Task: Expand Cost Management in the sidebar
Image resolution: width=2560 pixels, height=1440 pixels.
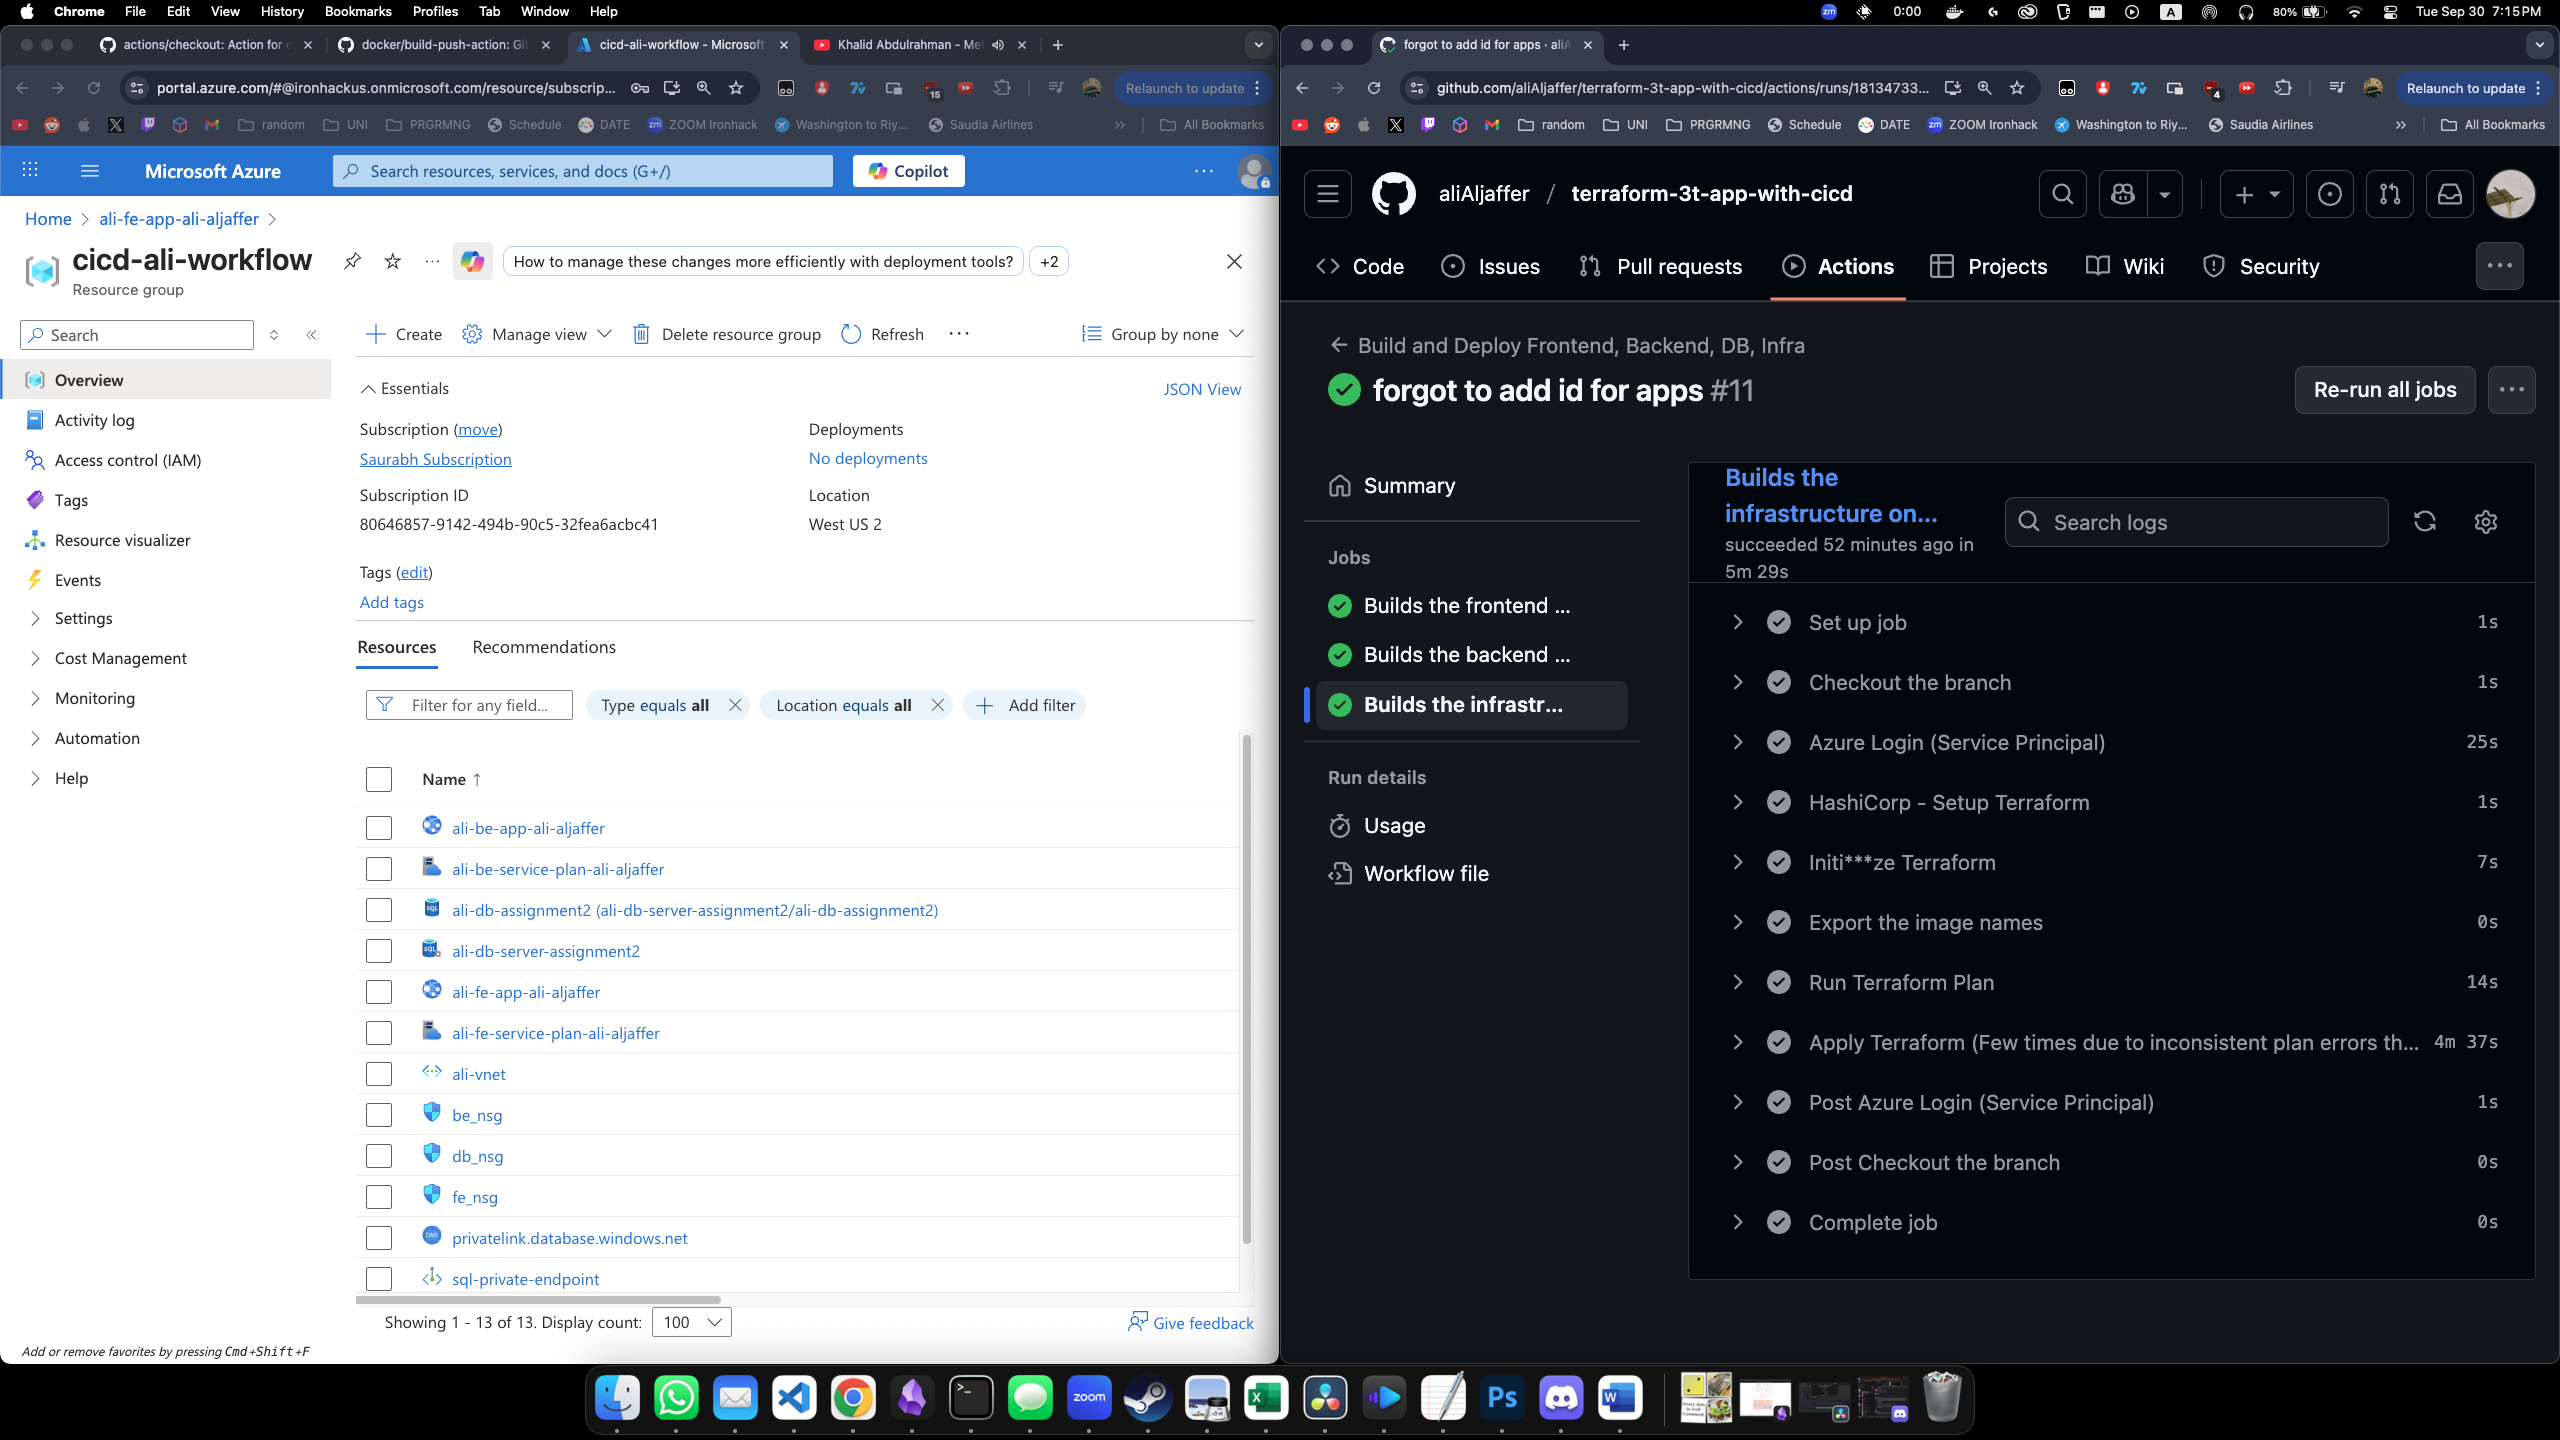Action: pos(120,658)
